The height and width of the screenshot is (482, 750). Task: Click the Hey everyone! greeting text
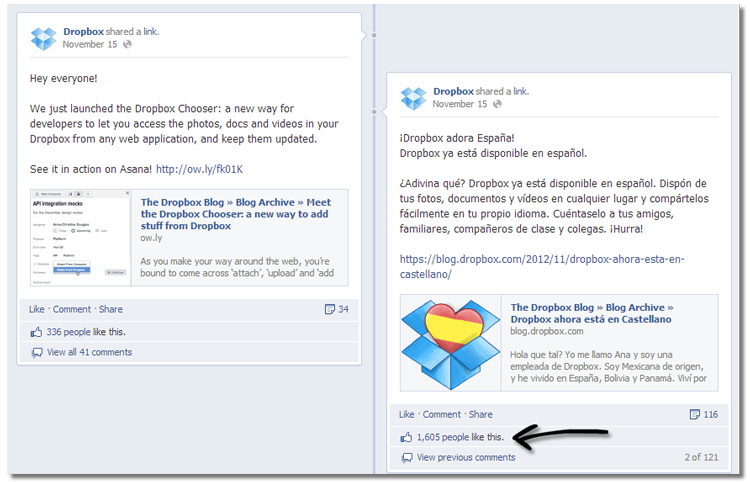tap(64, 78)
